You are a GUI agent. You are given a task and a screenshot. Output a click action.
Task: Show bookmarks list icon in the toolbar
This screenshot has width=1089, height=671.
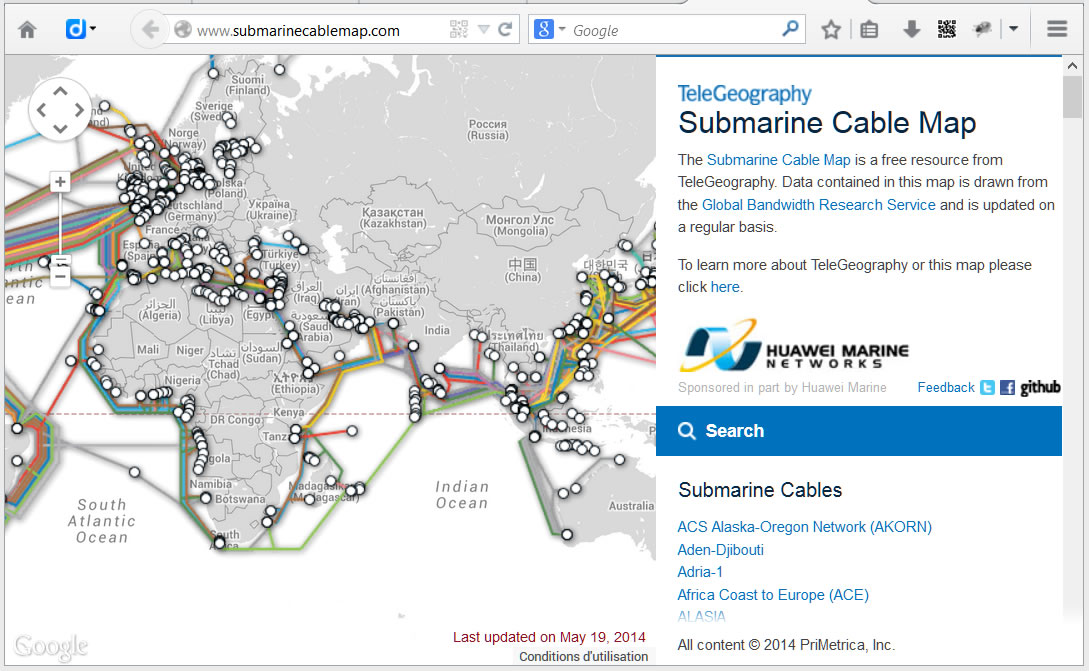869,30
